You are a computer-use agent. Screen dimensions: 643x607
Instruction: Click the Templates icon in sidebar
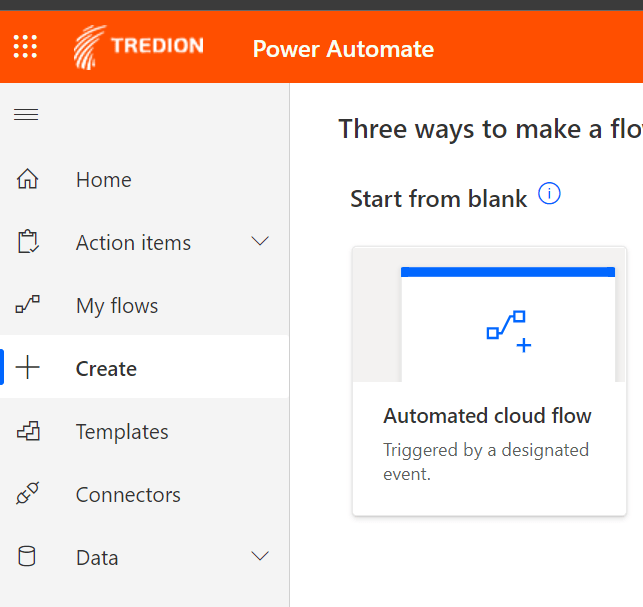tap(28, 432)
